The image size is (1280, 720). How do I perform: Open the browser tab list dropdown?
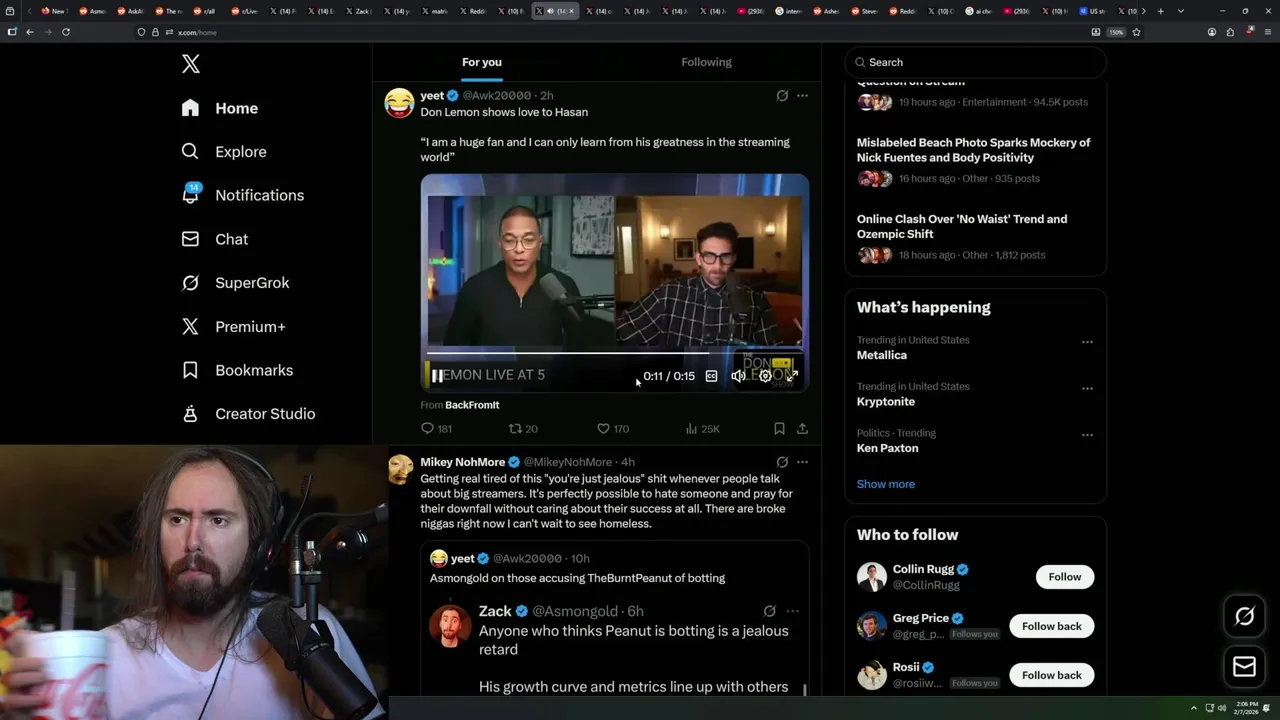click(x=1181, y=11)
